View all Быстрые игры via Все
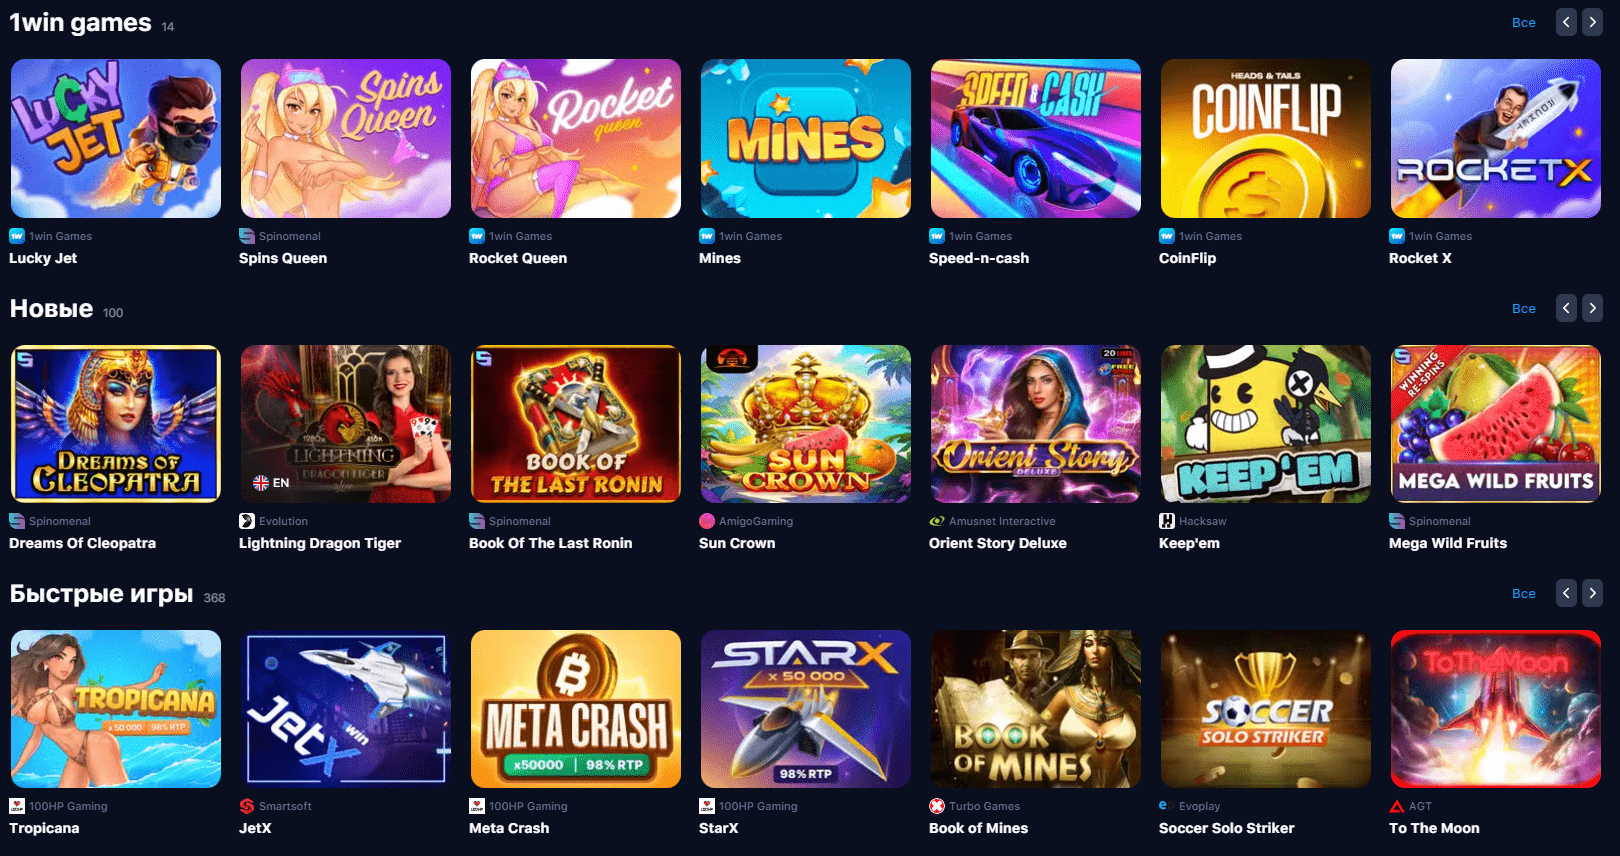The image size is (1620, 856). [x=1524, y=593]
